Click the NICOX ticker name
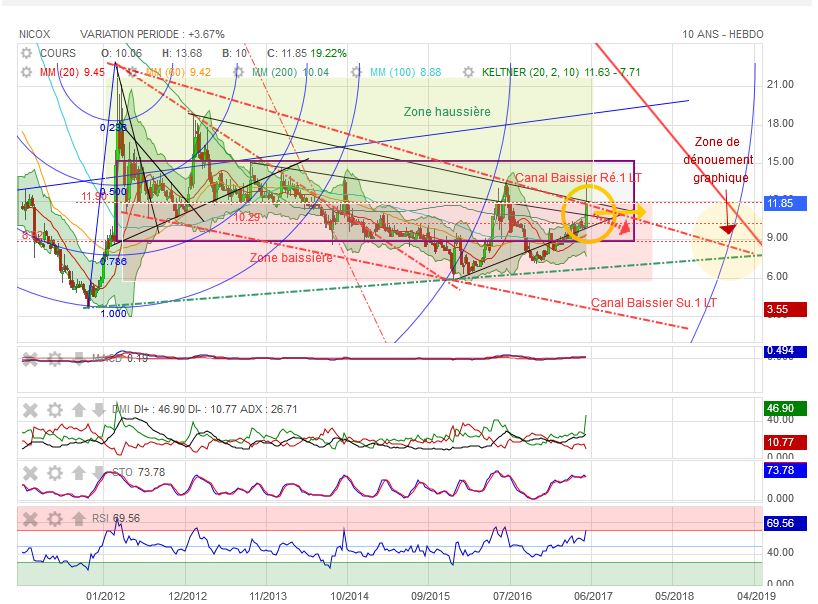 (x=34, y=34)
